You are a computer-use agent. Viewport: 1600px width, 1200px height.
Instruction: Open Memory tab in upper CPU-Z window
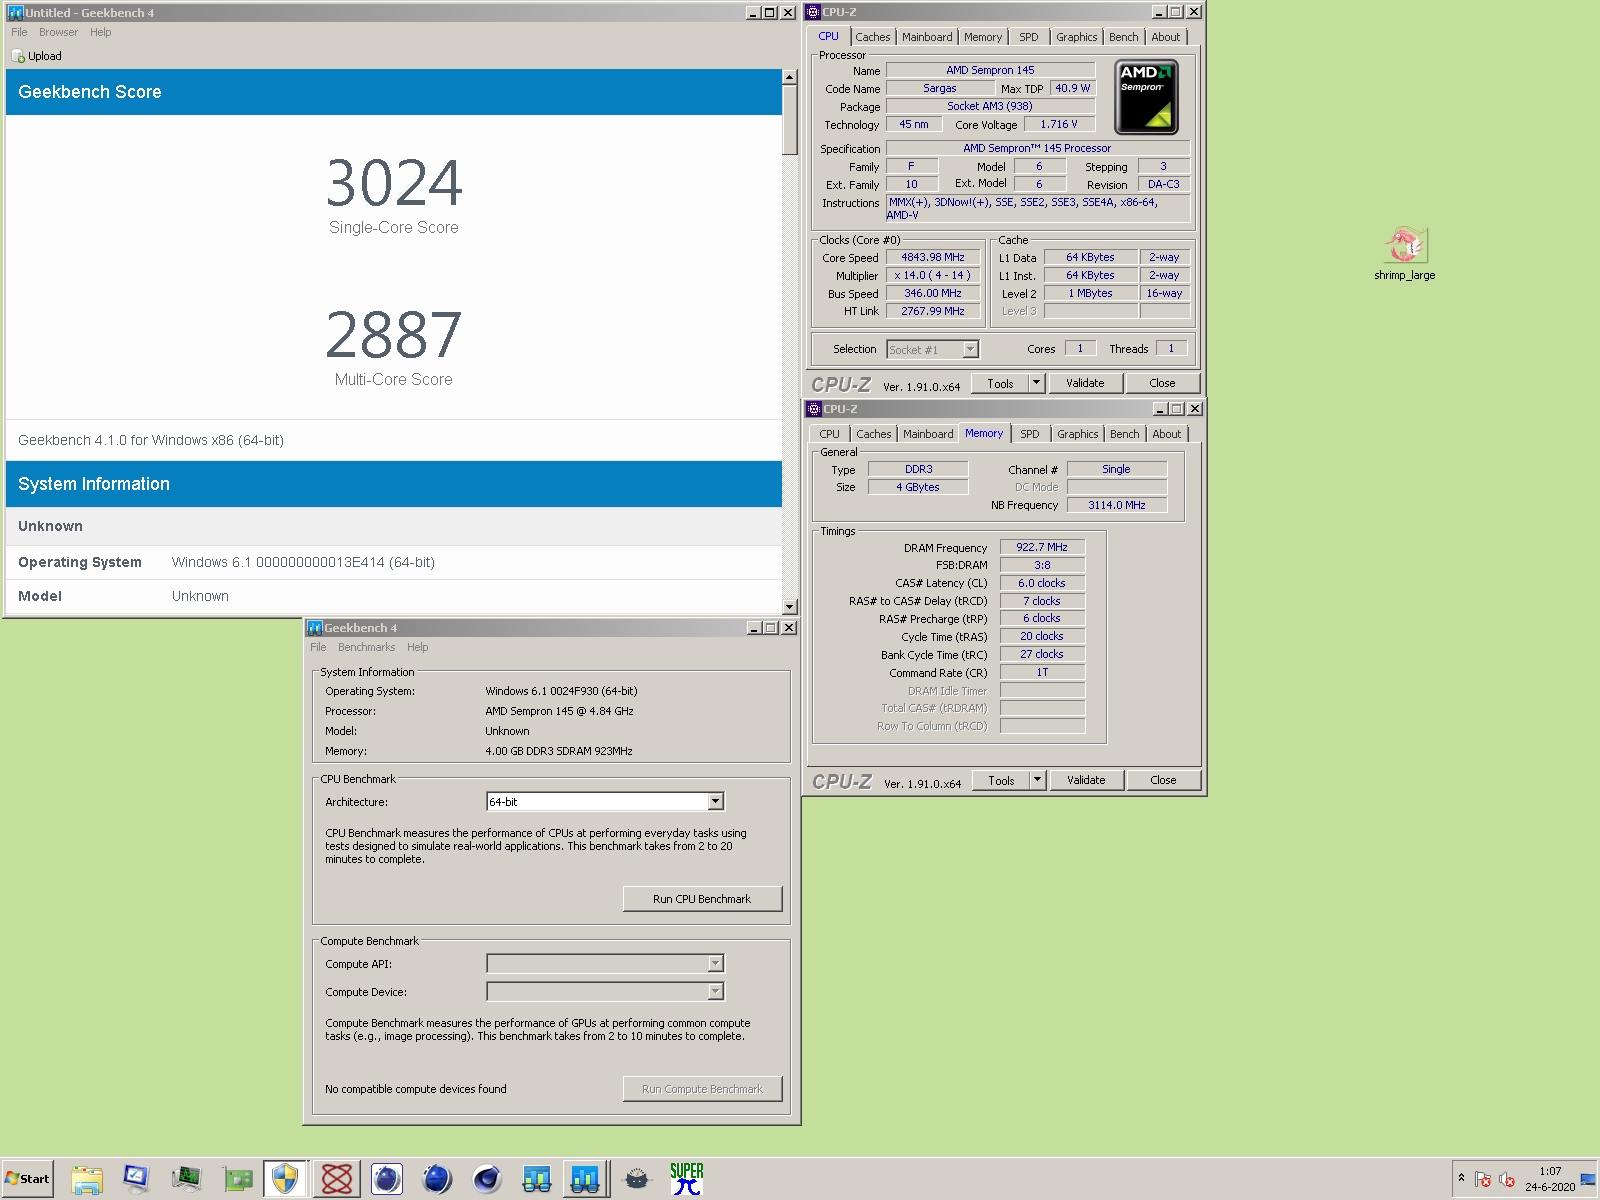point(983,37)
